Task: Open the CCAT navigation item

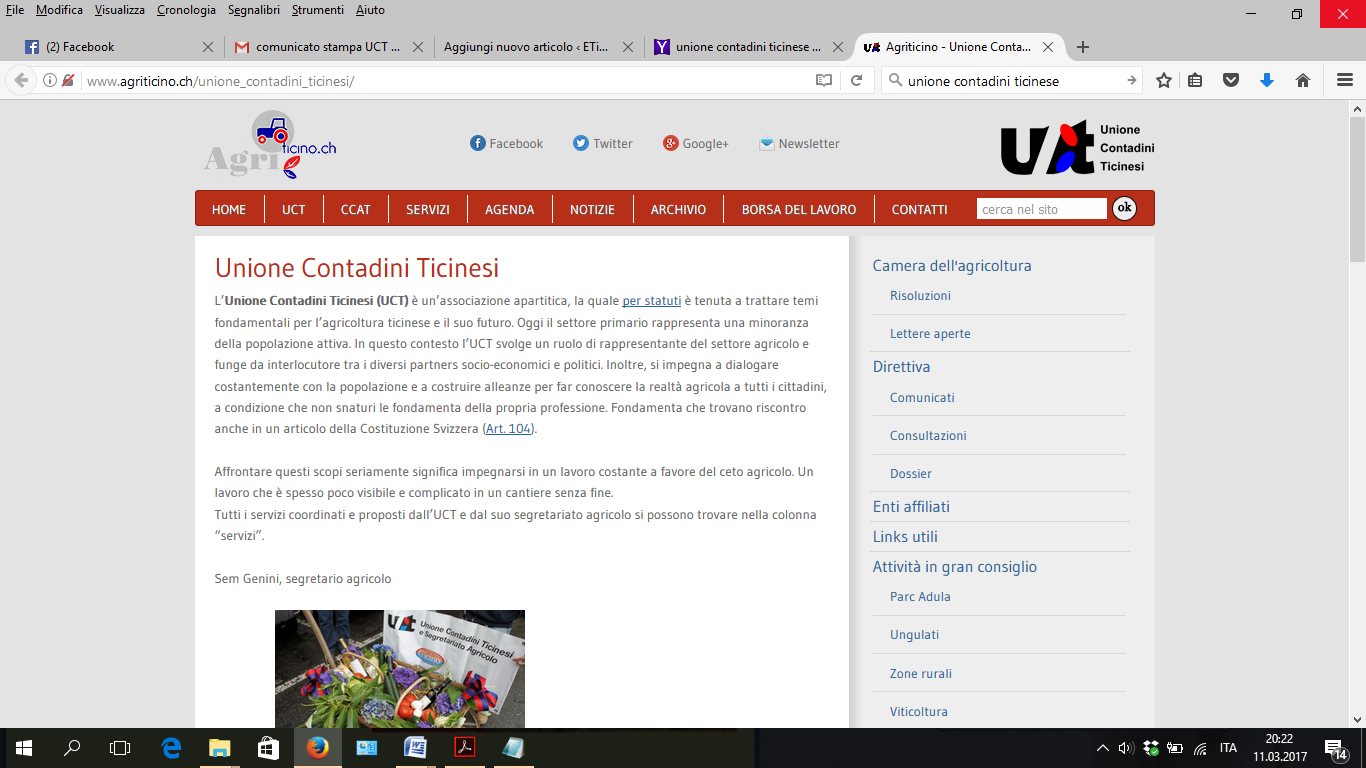Action: coord(355,209)
